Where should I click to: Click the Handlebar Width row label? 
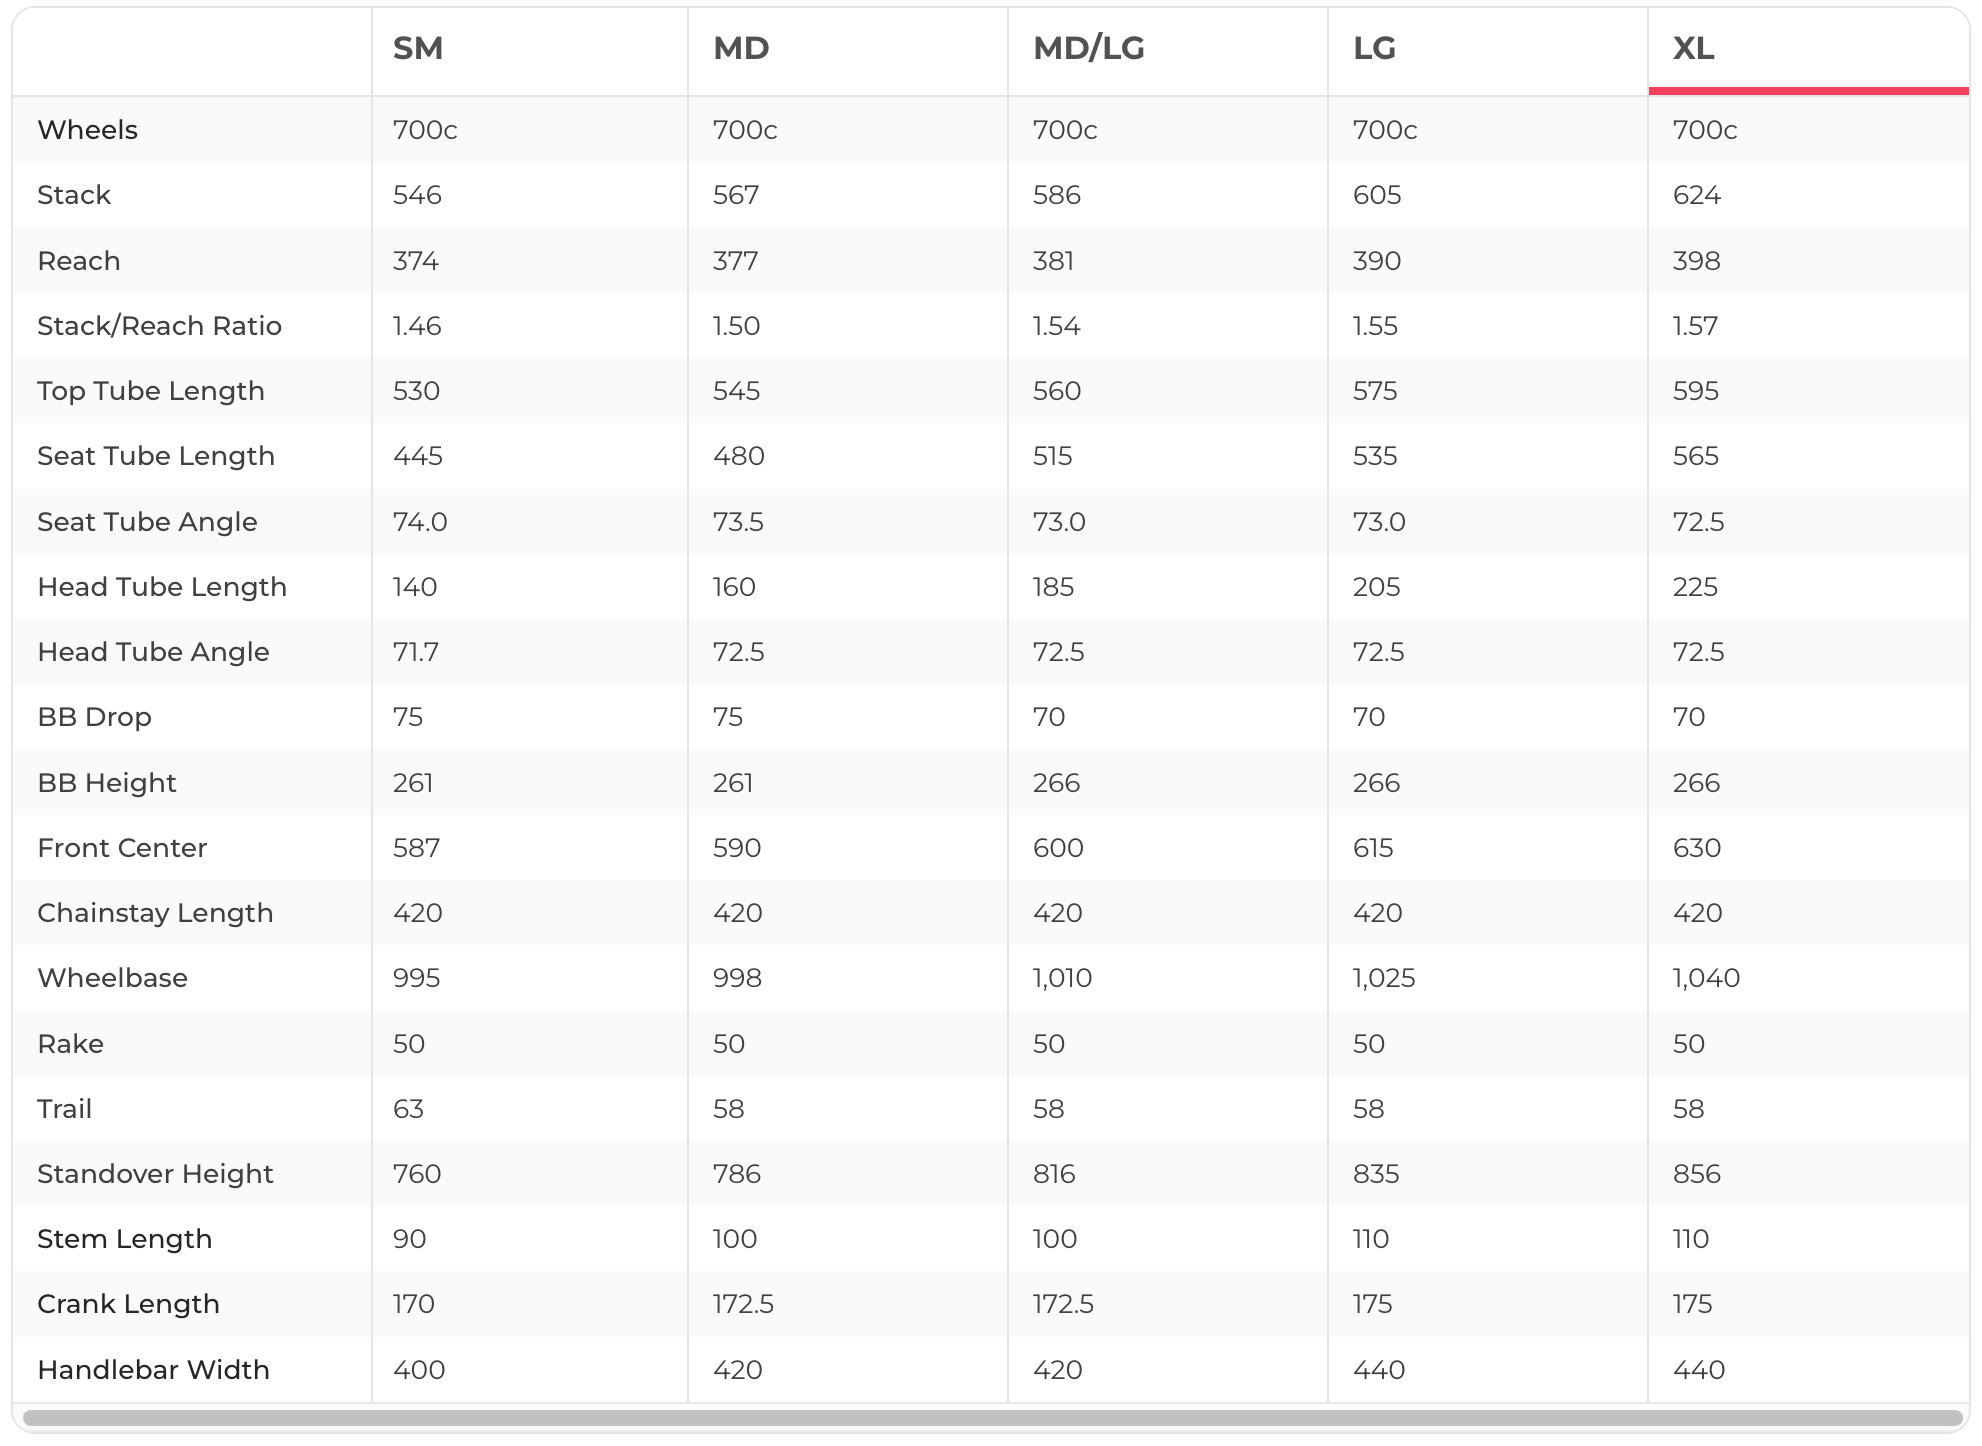153,1370
